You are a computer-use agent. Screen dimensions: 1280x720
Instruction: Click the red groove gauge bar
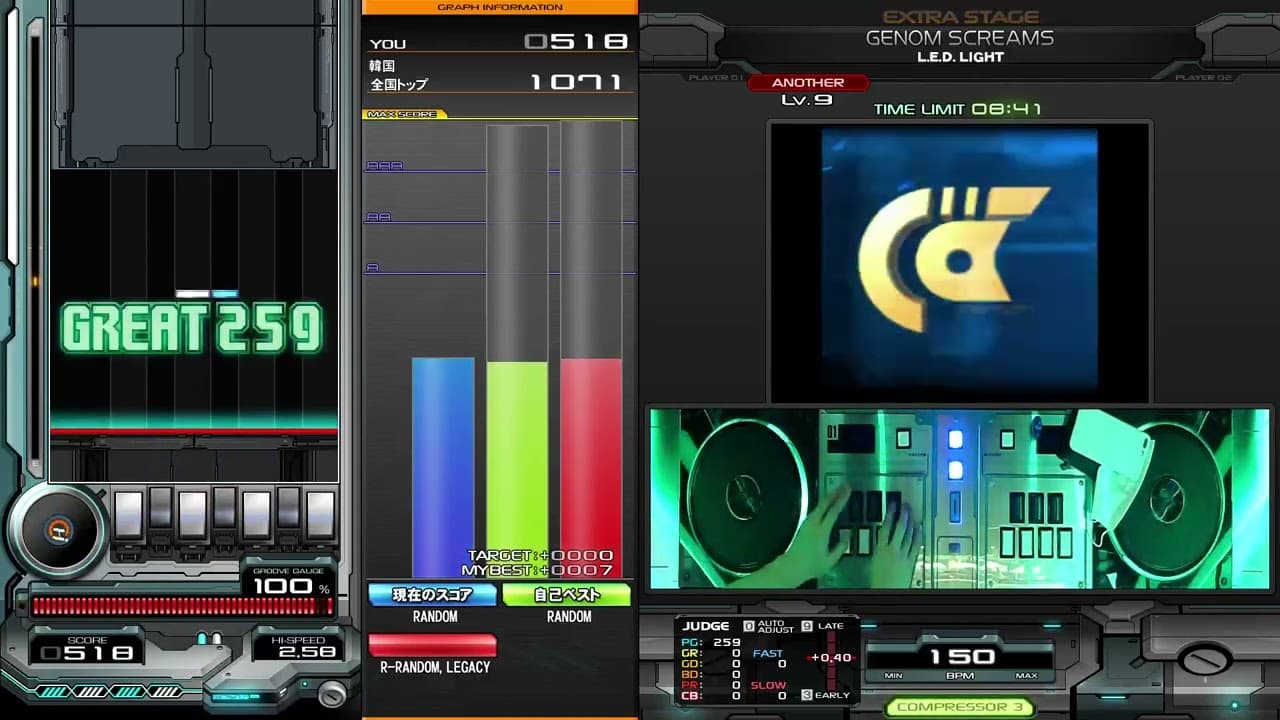(x=182, y=605)
